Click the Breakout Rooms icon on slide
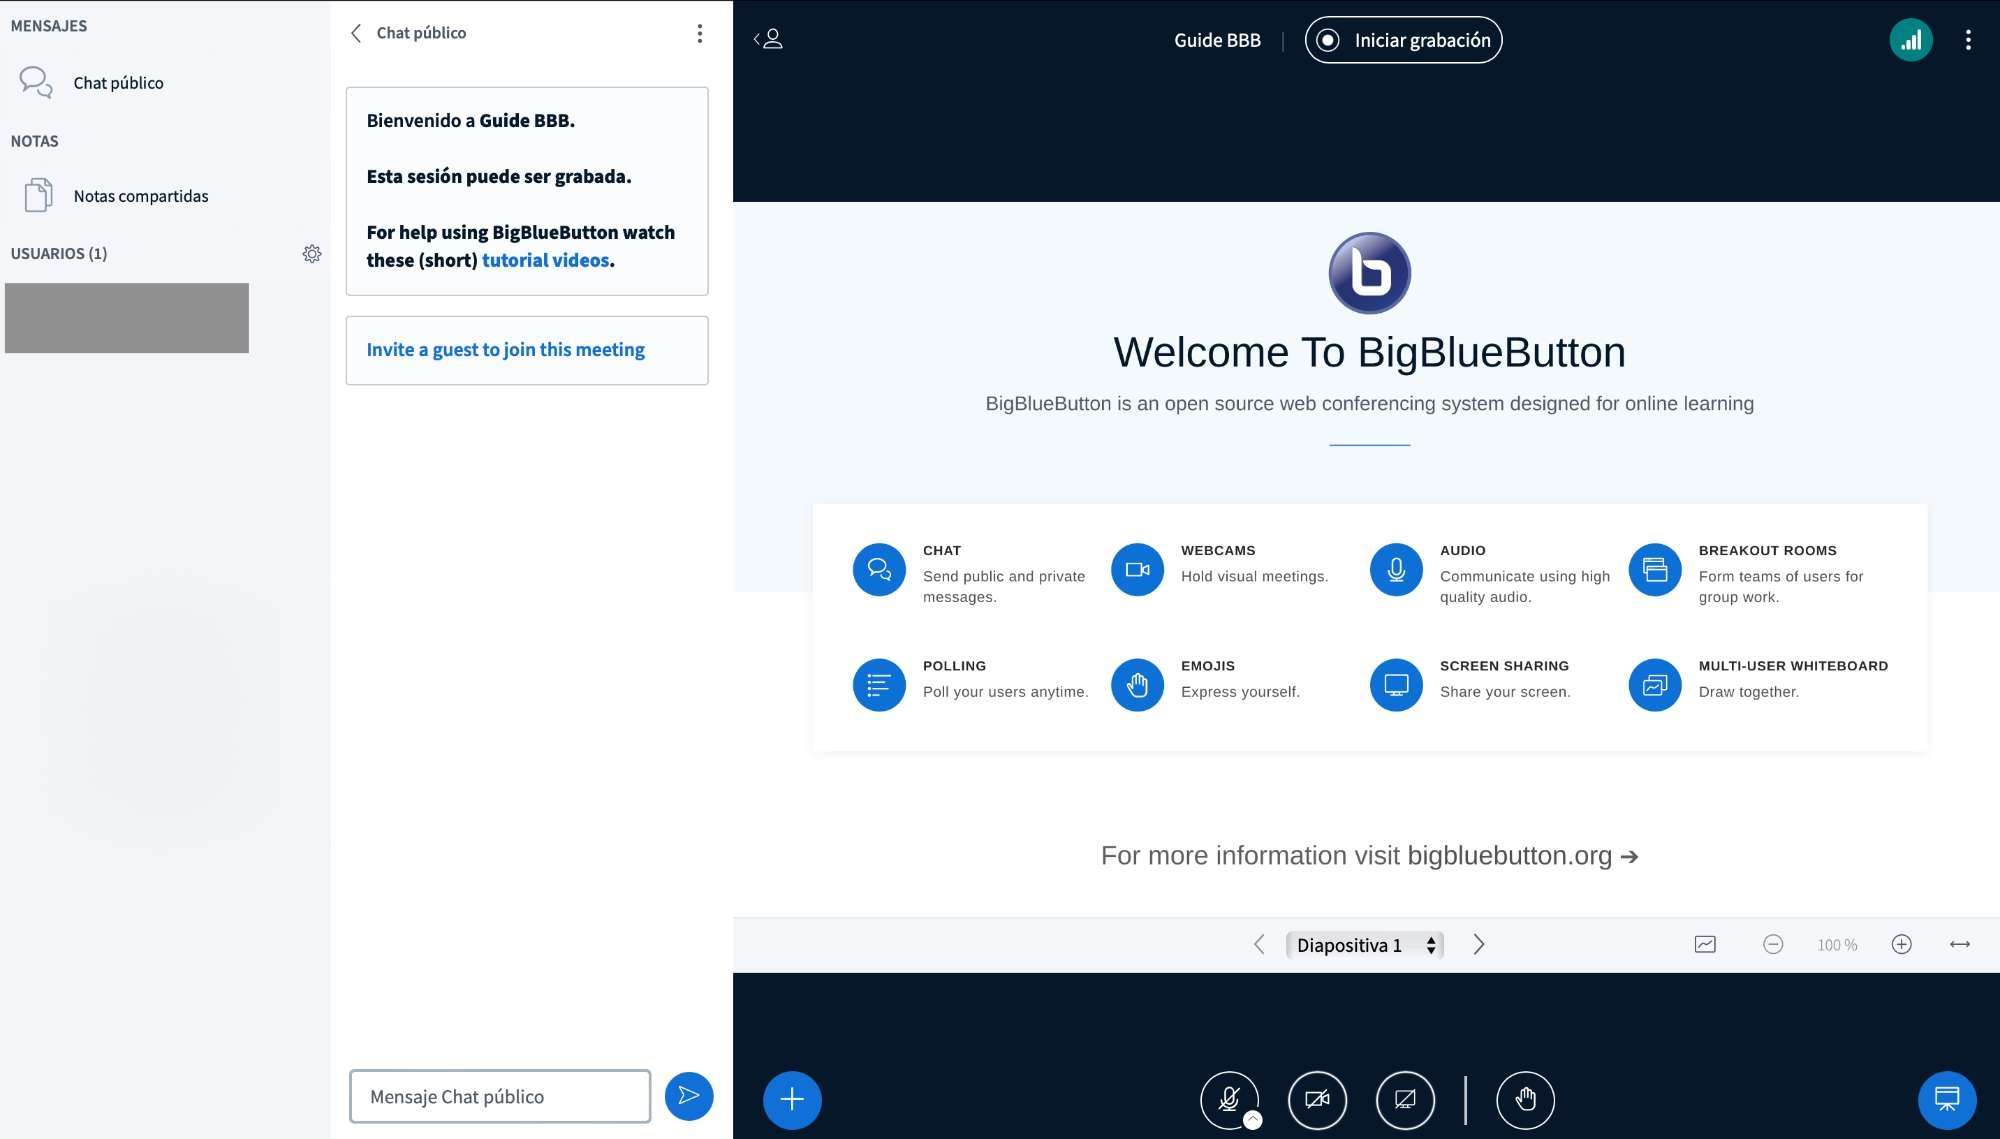 (1655, 570)
